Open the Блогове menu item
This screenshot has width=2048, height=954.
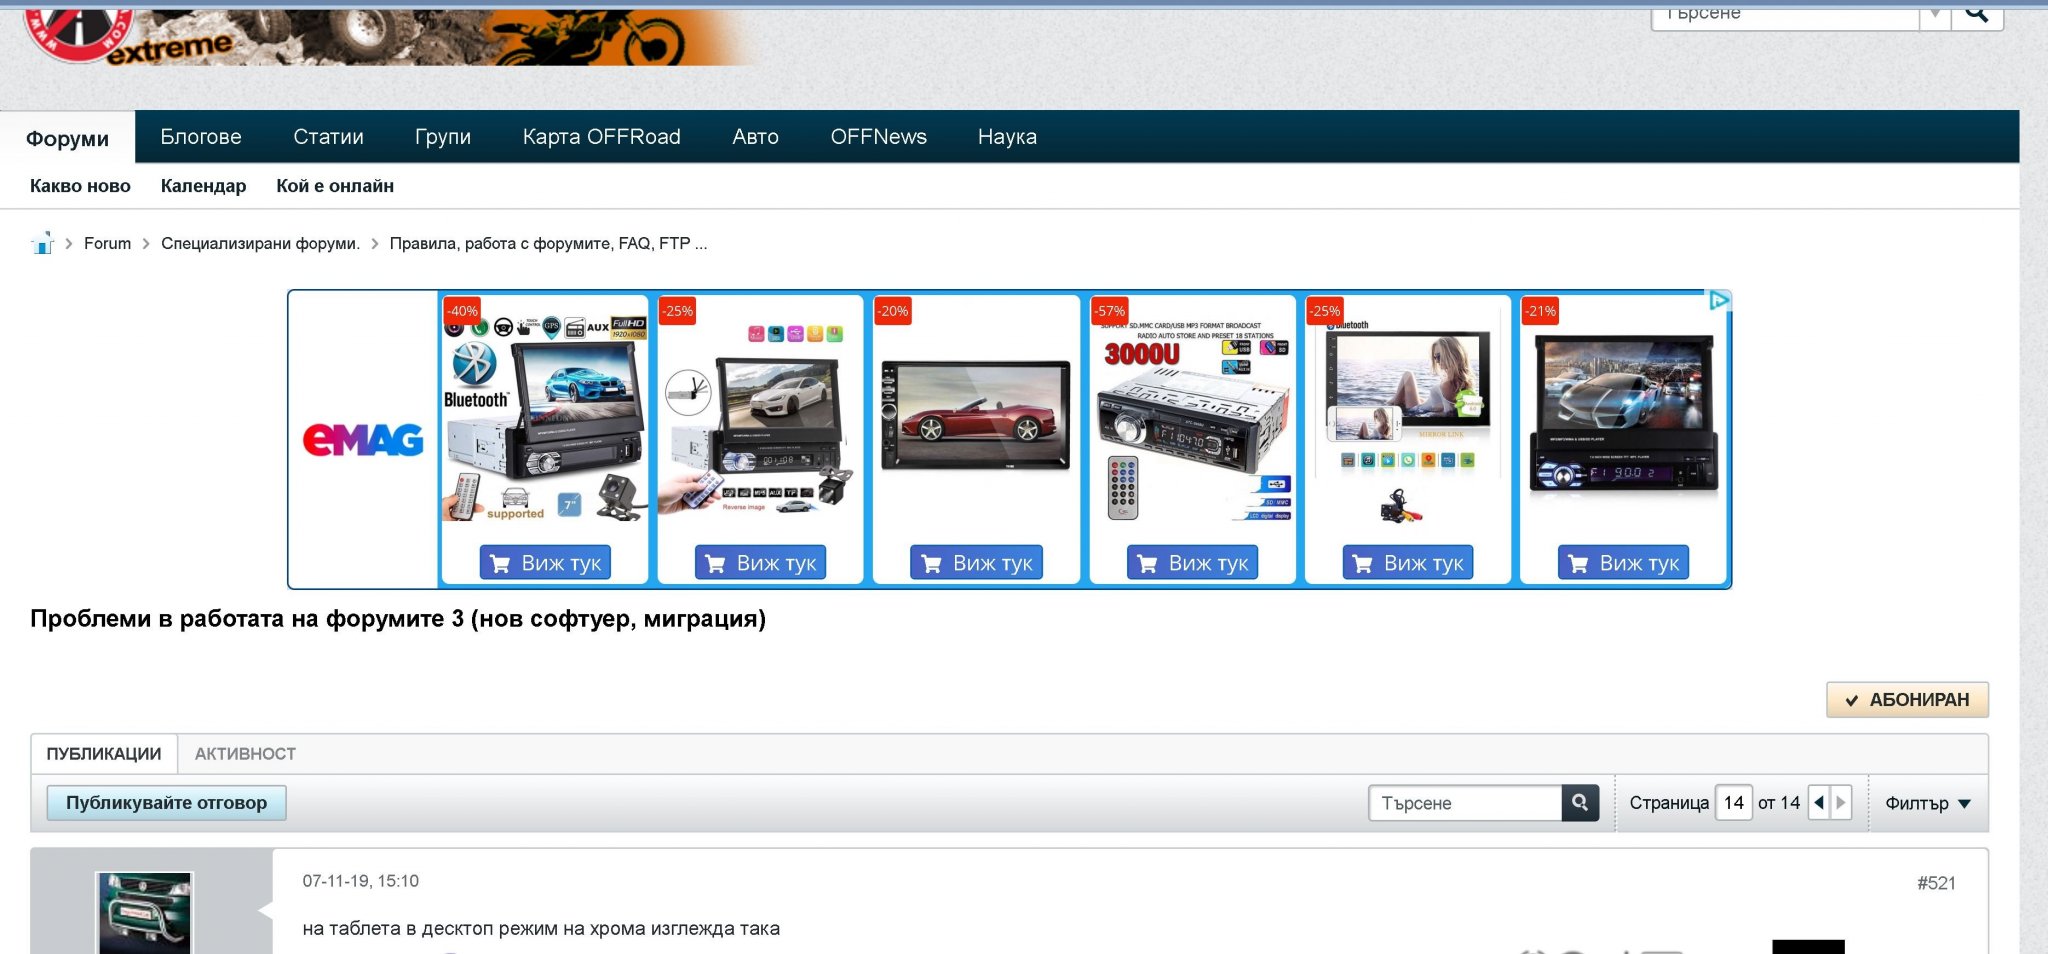[x=201, y=137]
